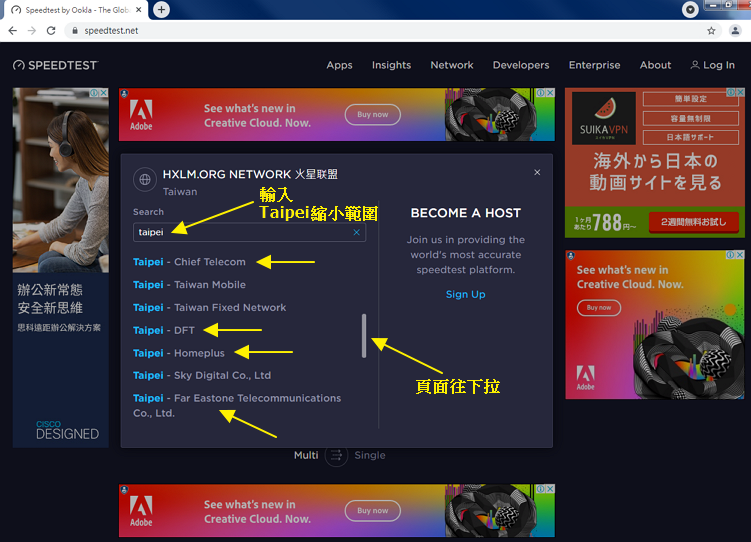Click the server list scrollbar

tap(364, 336)
